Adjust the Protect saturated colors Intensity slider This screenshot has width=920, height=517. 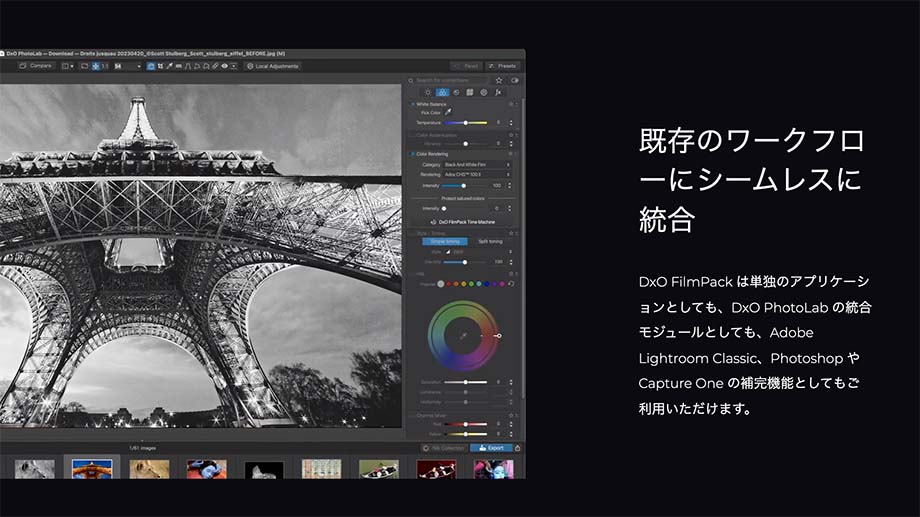[444, 208]
